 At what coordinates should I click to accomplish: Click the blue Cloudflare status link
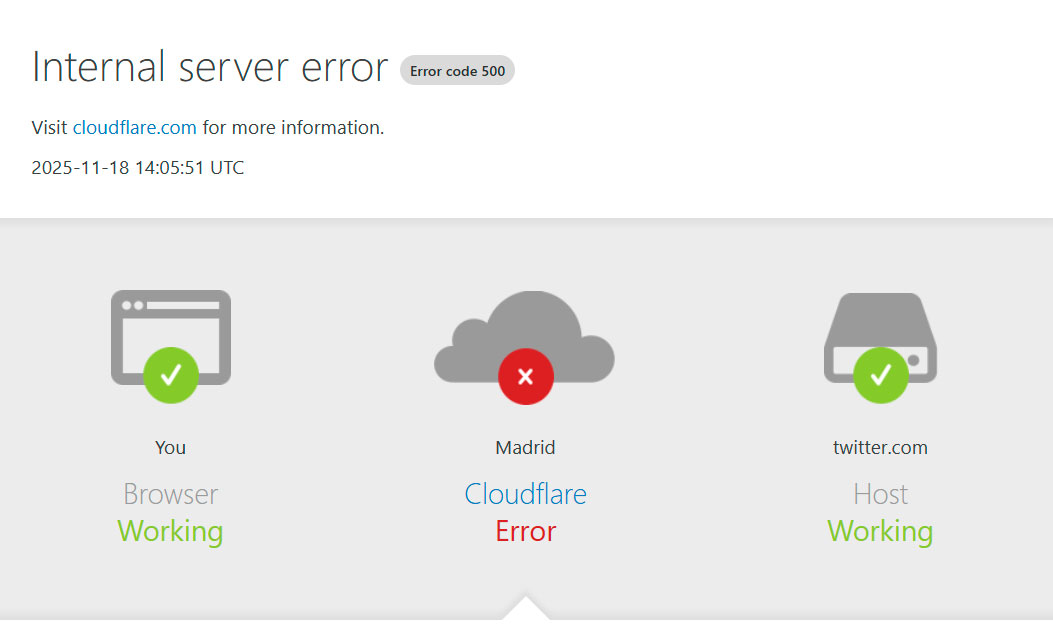pyautogui.click(x=525, y=494)
